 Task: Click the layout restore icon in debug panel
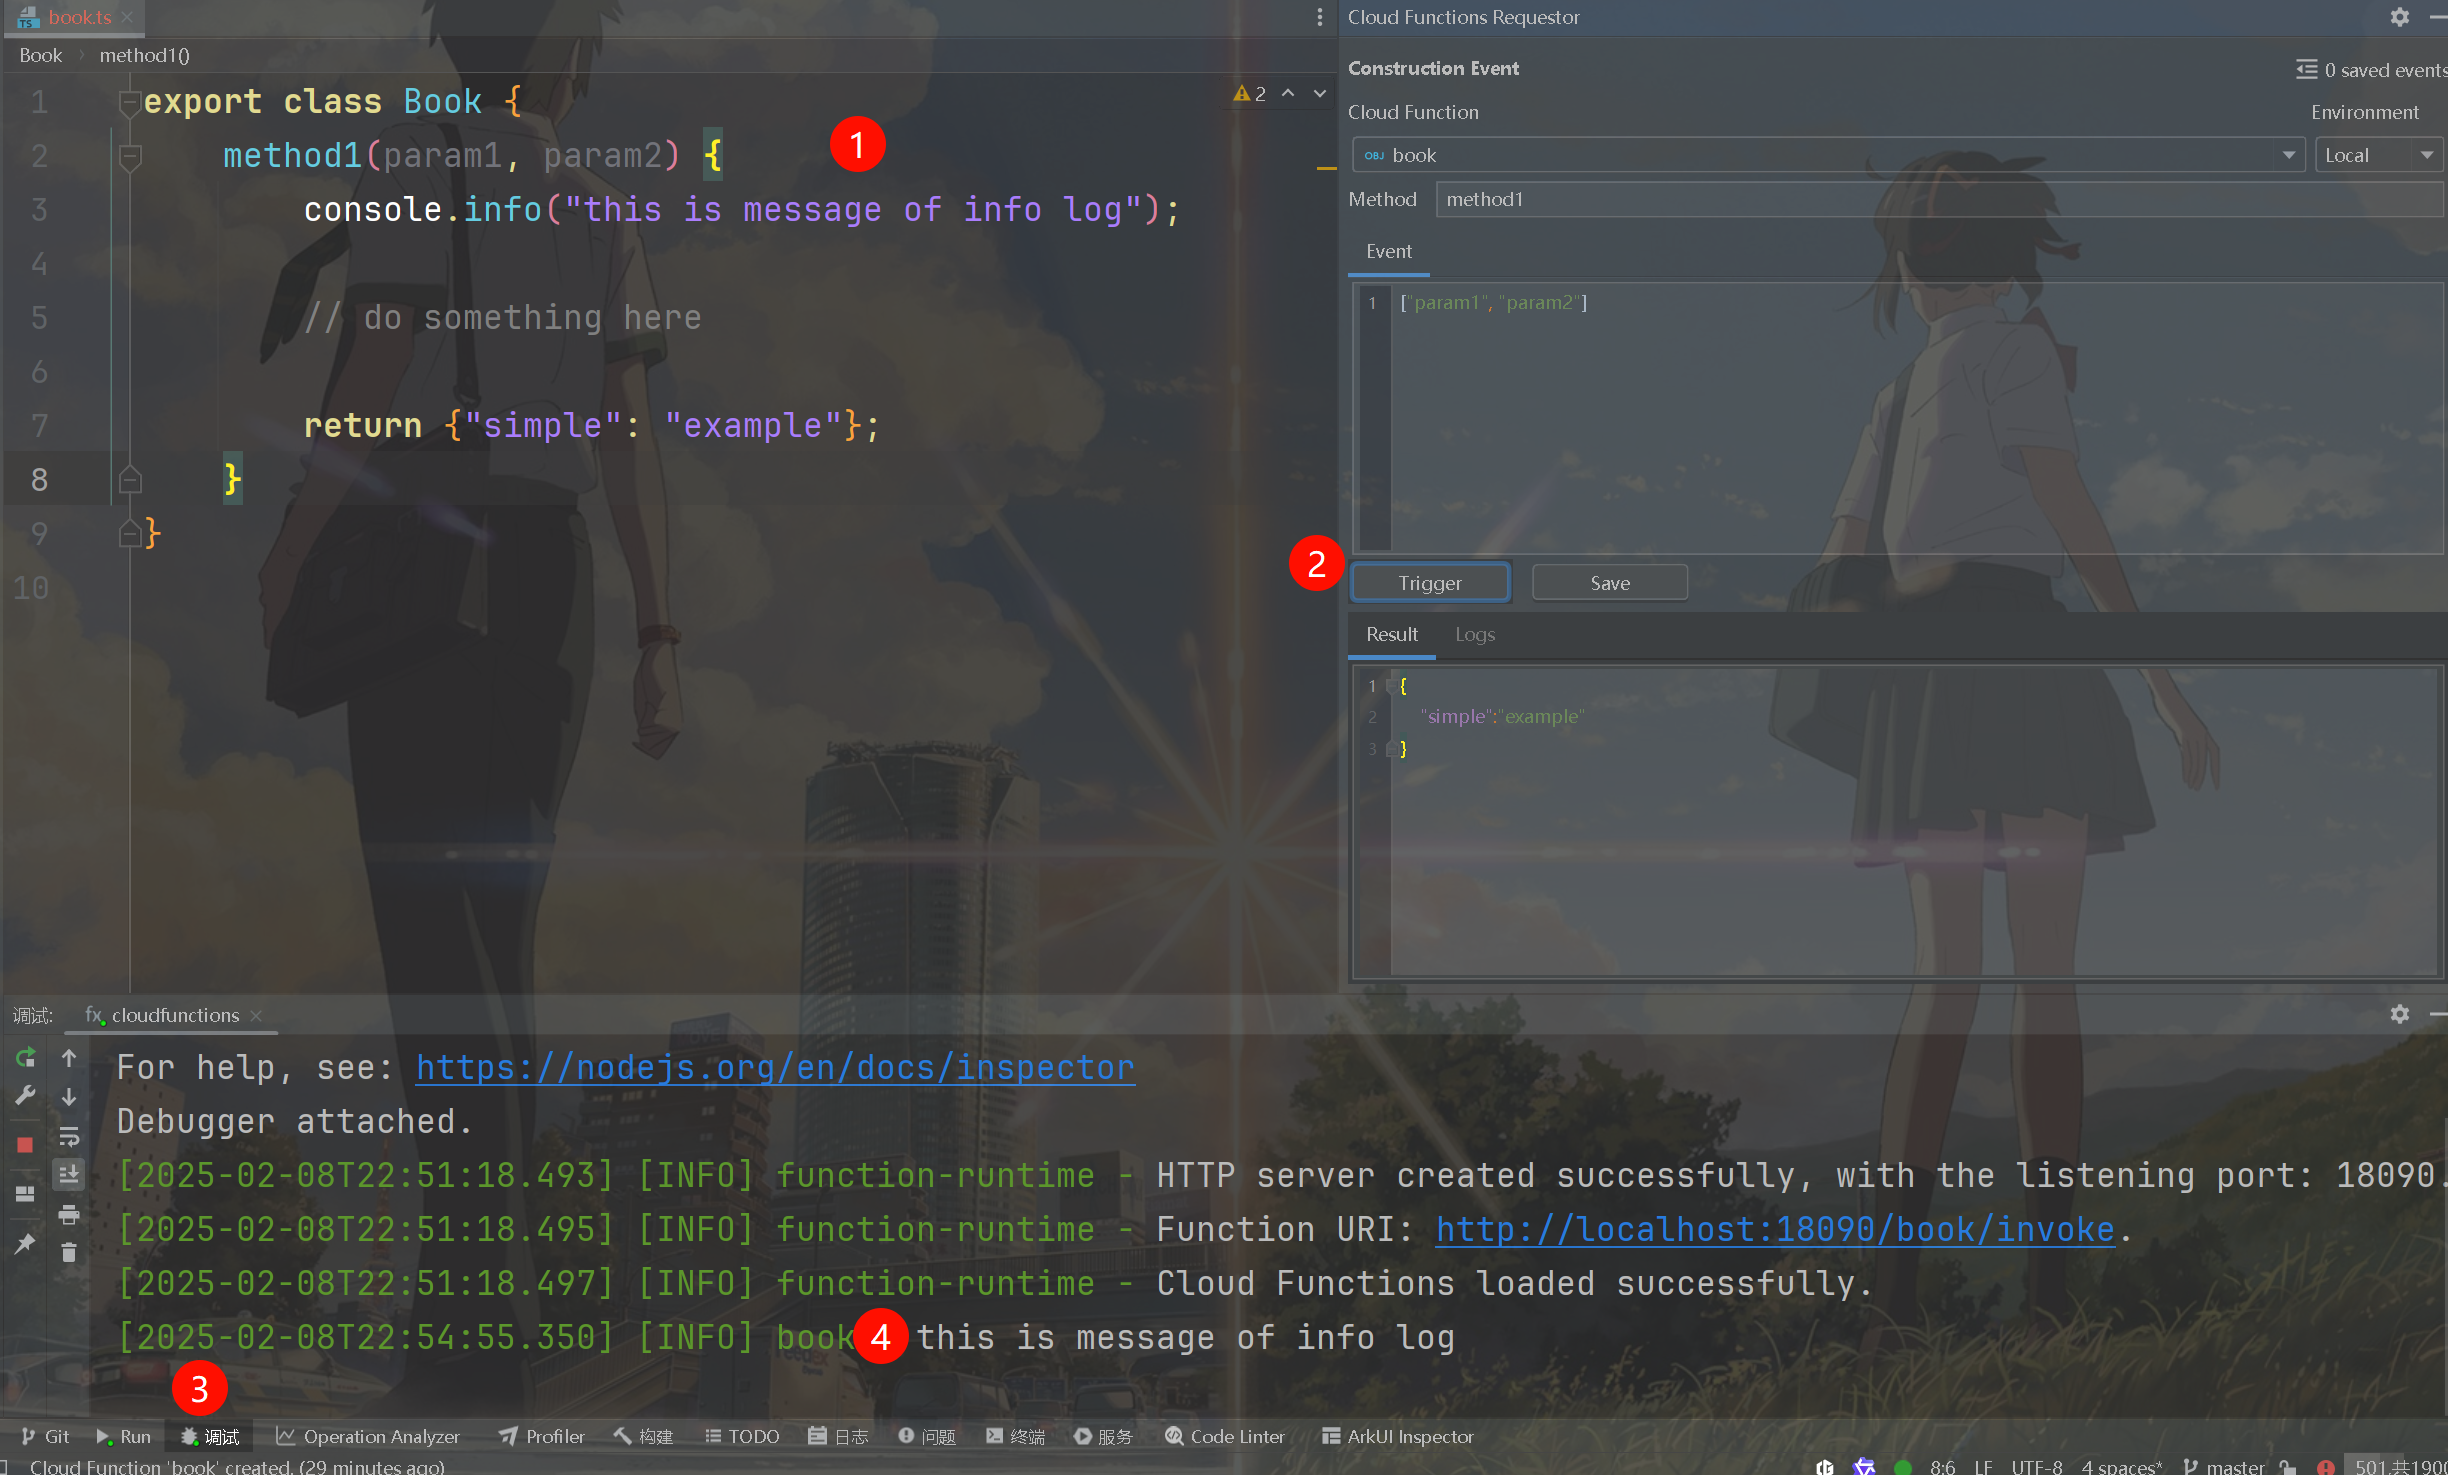click(x=26, y=1194)
